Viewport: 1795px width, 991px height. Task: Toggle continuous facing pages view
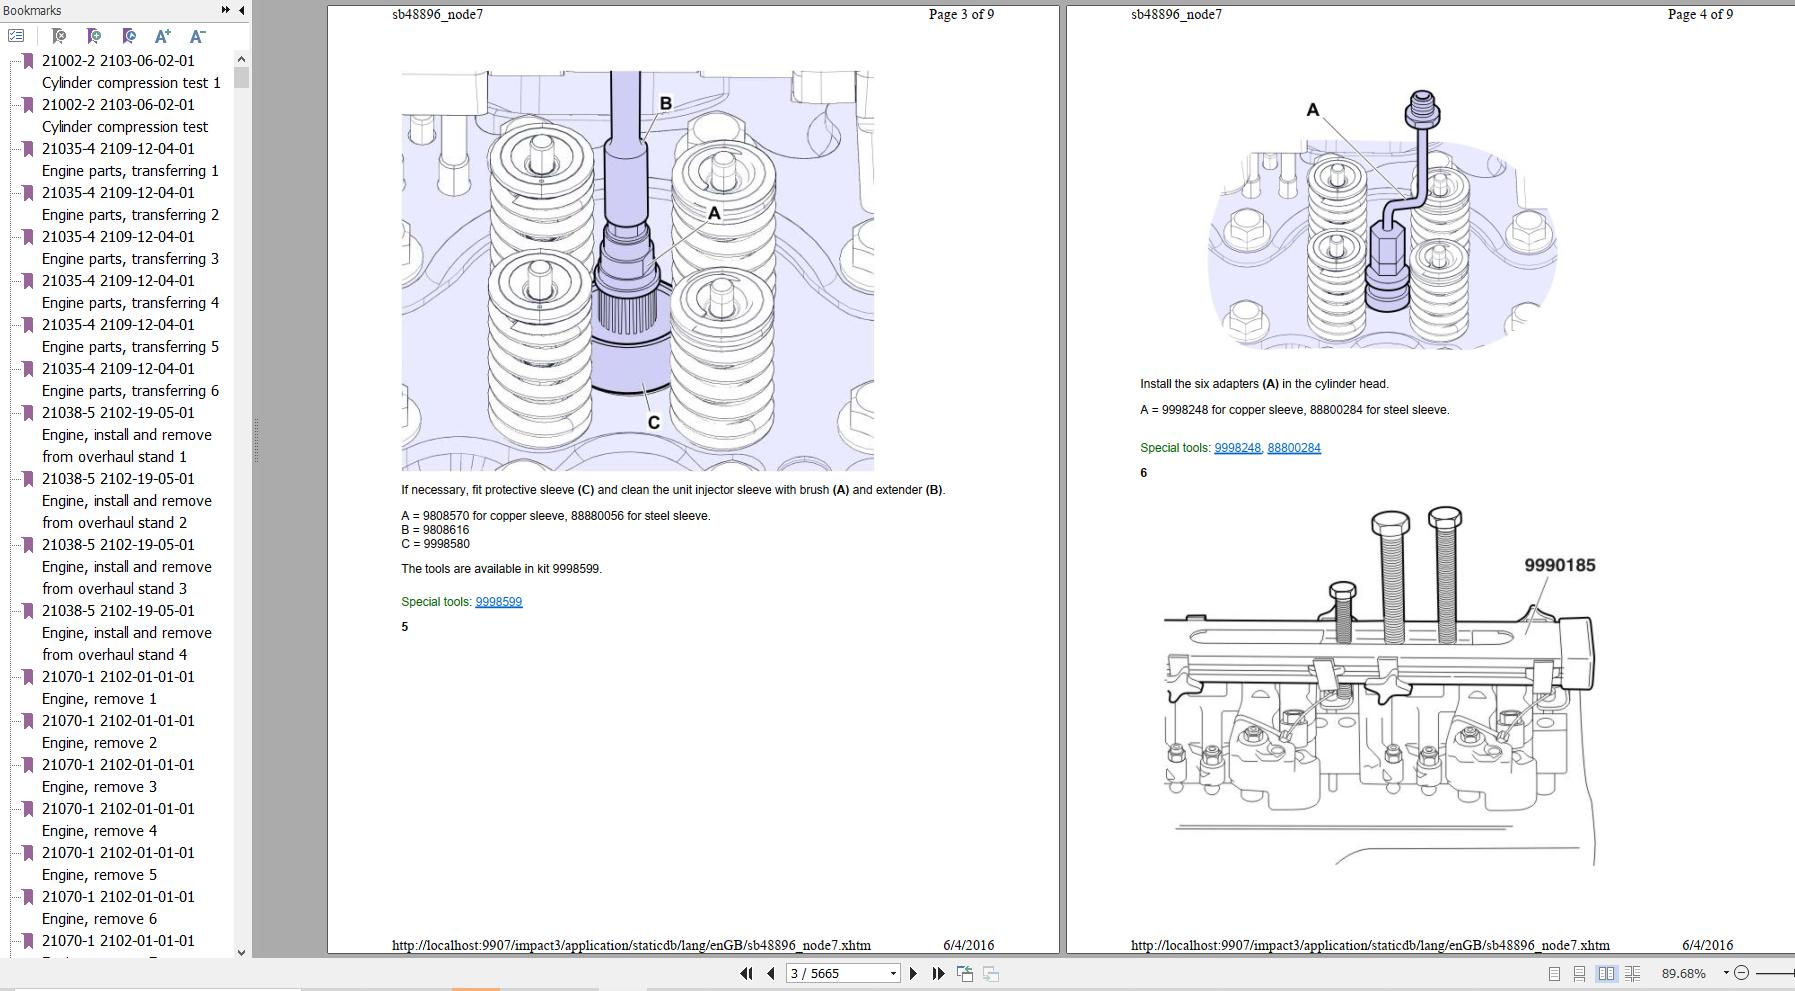click(1632, 973)
